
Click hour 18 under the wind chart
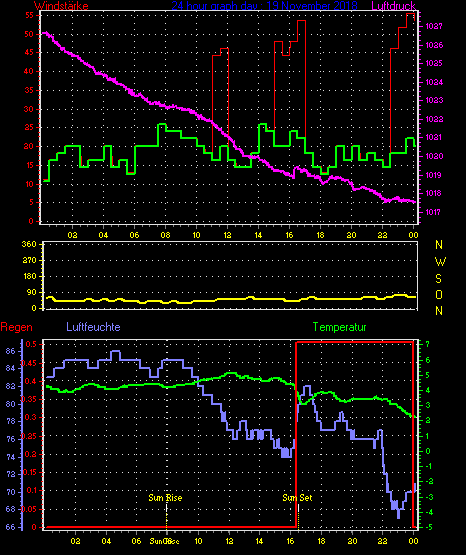click(x=321, y=235)
